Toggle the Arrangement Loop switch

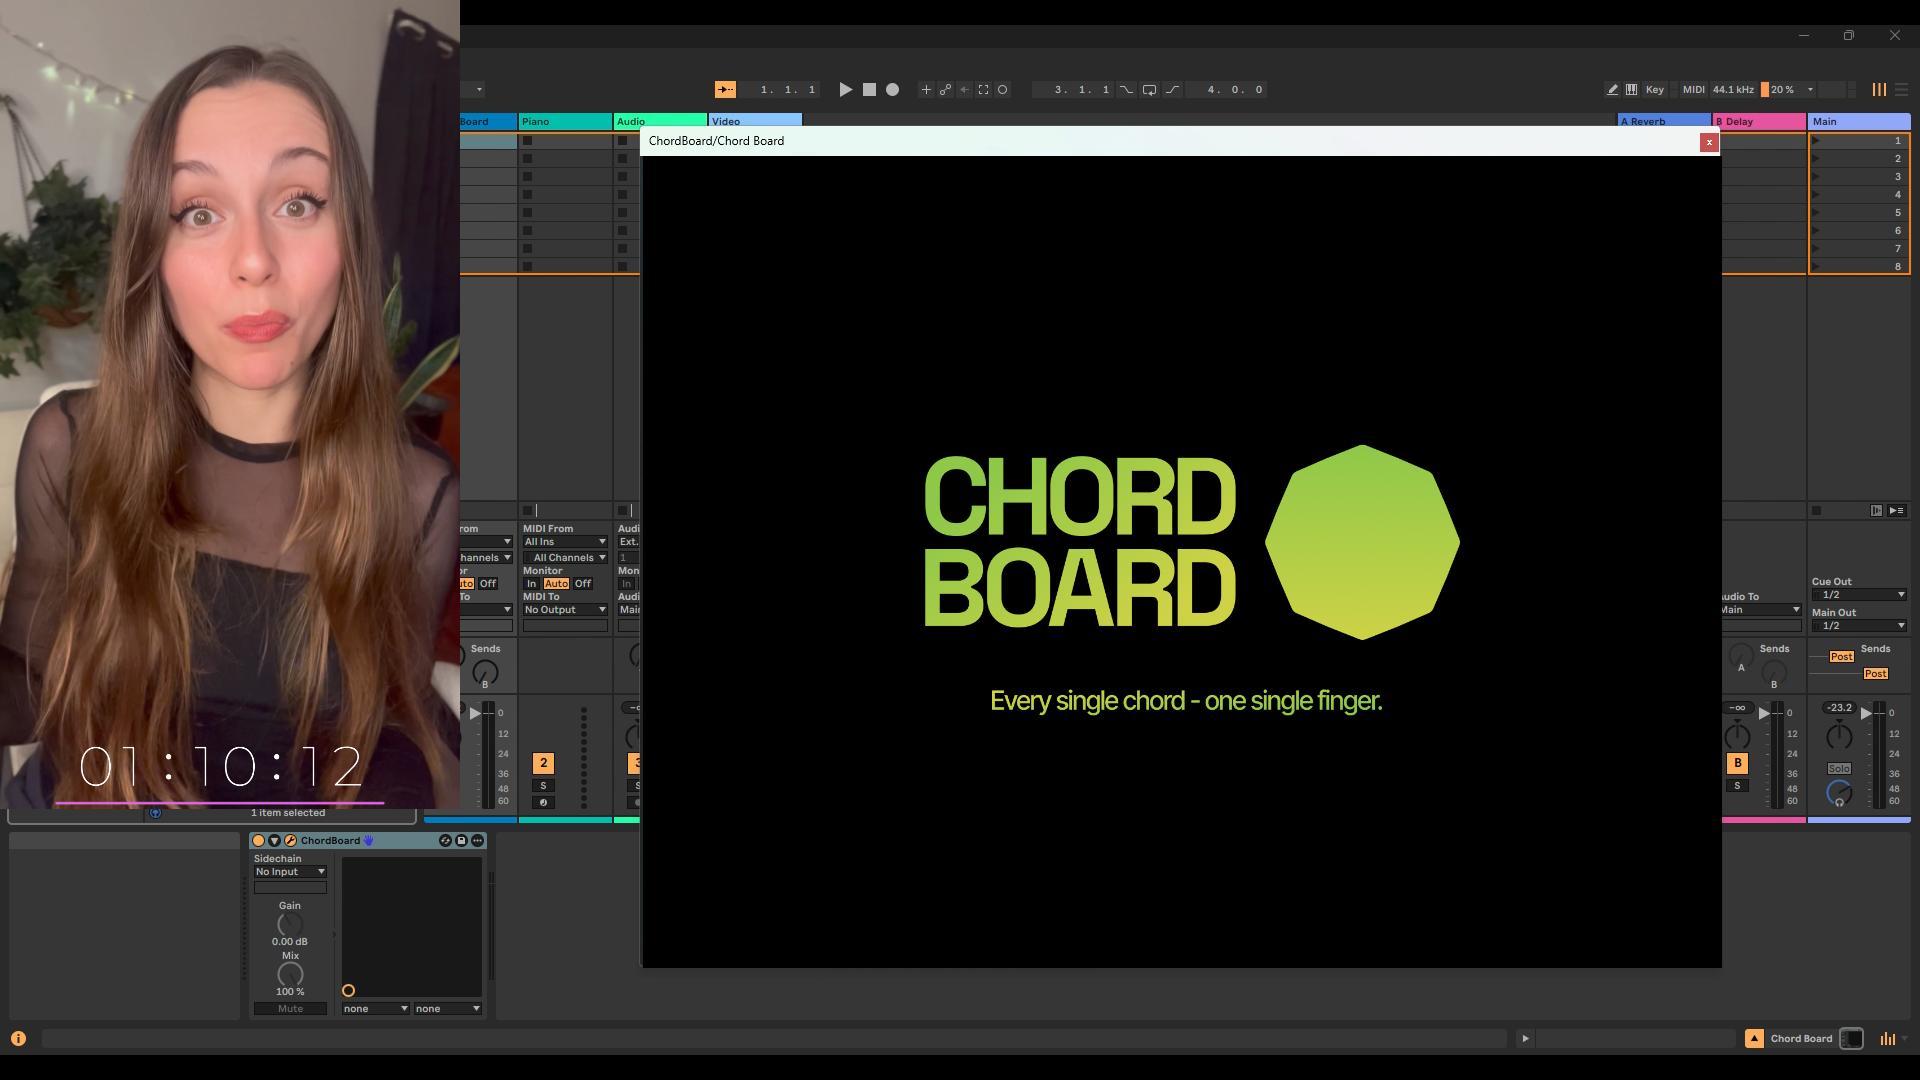pos(1149,90)
